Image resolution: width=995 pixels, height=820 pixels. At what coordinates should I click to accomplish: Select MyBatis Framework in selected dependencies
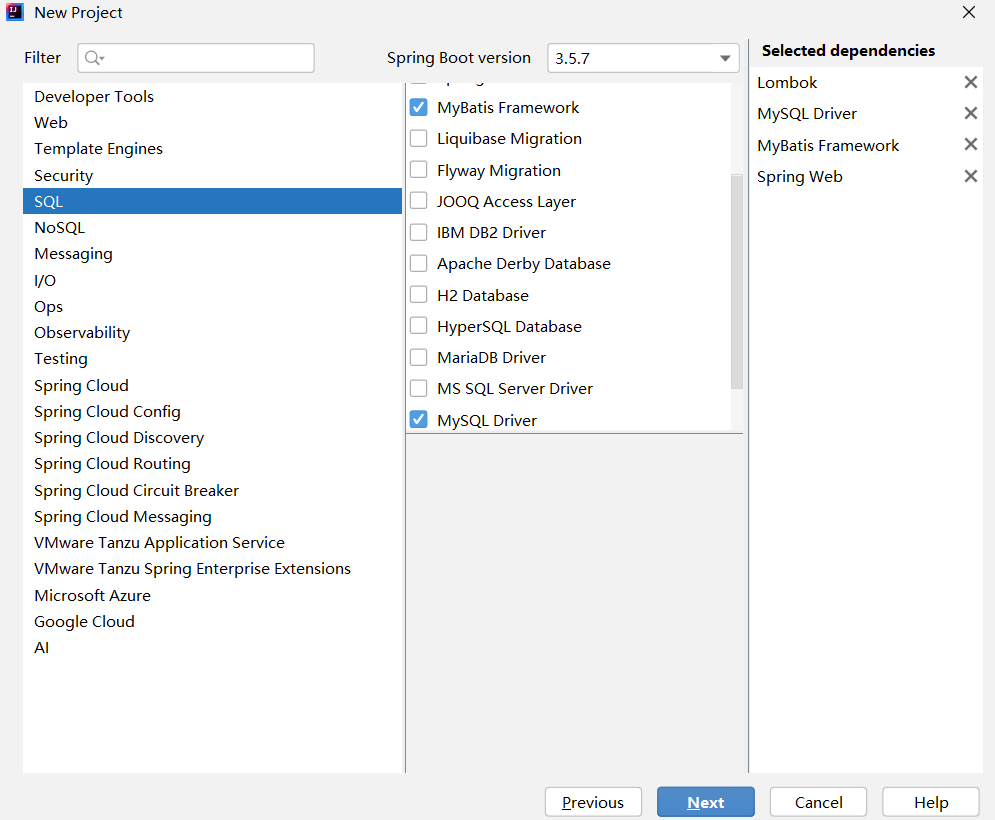click(828, 145)
